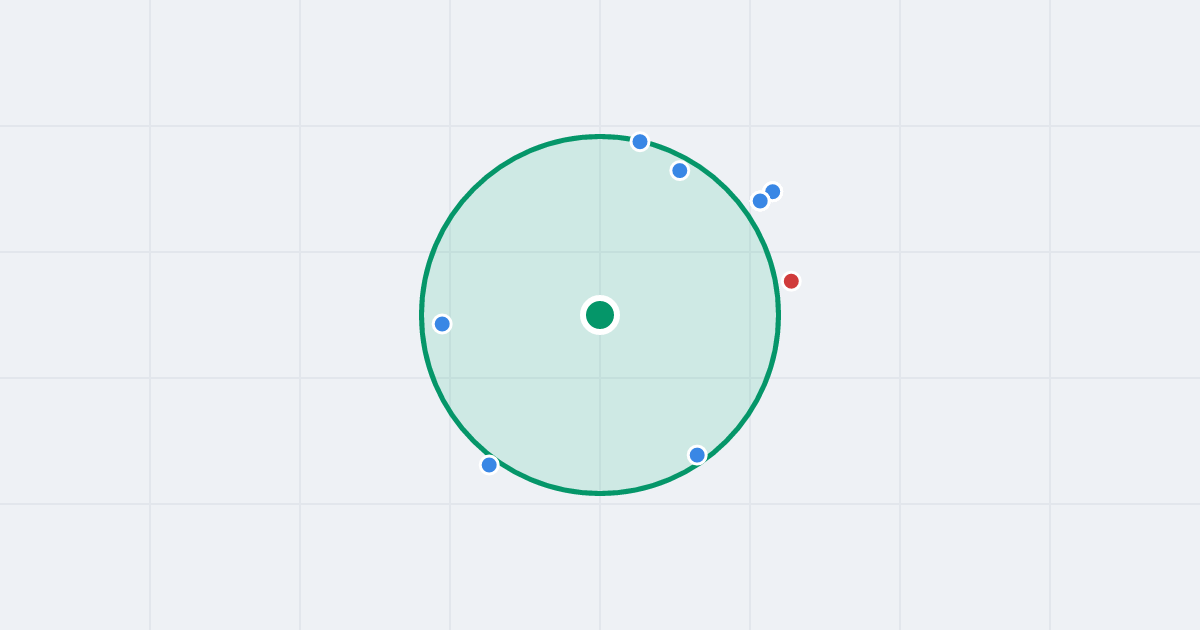Viewport: 1200px width, 630px height.
Task: Select the blue point on the circle's lower-right edge
Action: coord(697,455)
